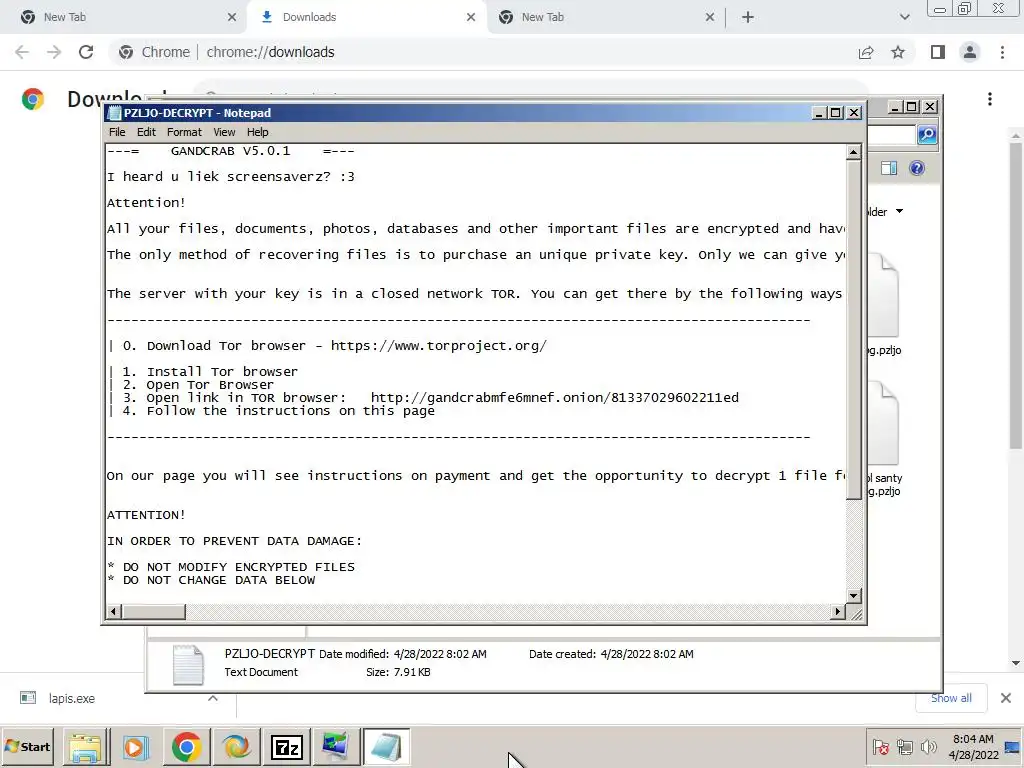
Task: Click Show all downloads link
Action: (x=951, y=698)
